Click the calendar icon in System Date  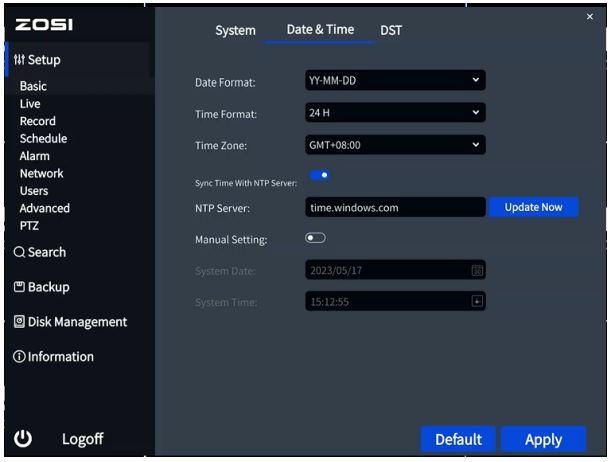pos(477,270)
